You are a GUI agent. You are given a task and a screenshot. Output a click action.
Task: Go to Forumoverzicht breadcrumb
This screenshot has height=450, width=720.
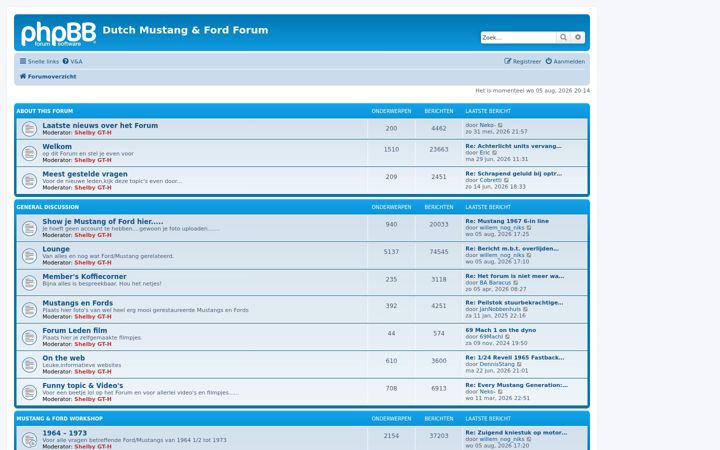coord(48,76)
